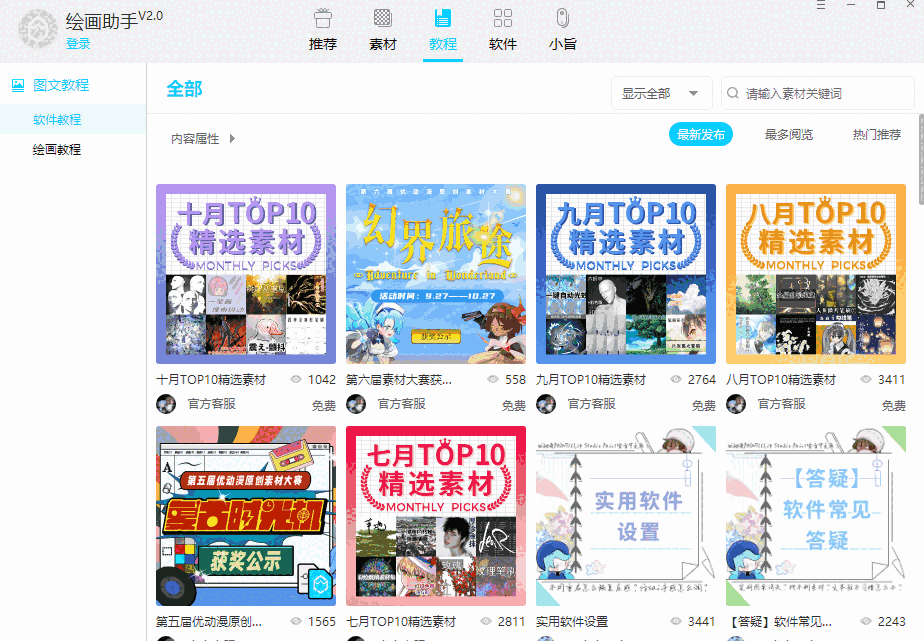Image resolution: width=924 pixels, height=641 pixels.
Task: Open the hamburger menu in the title bar
Action: point(820,5)
